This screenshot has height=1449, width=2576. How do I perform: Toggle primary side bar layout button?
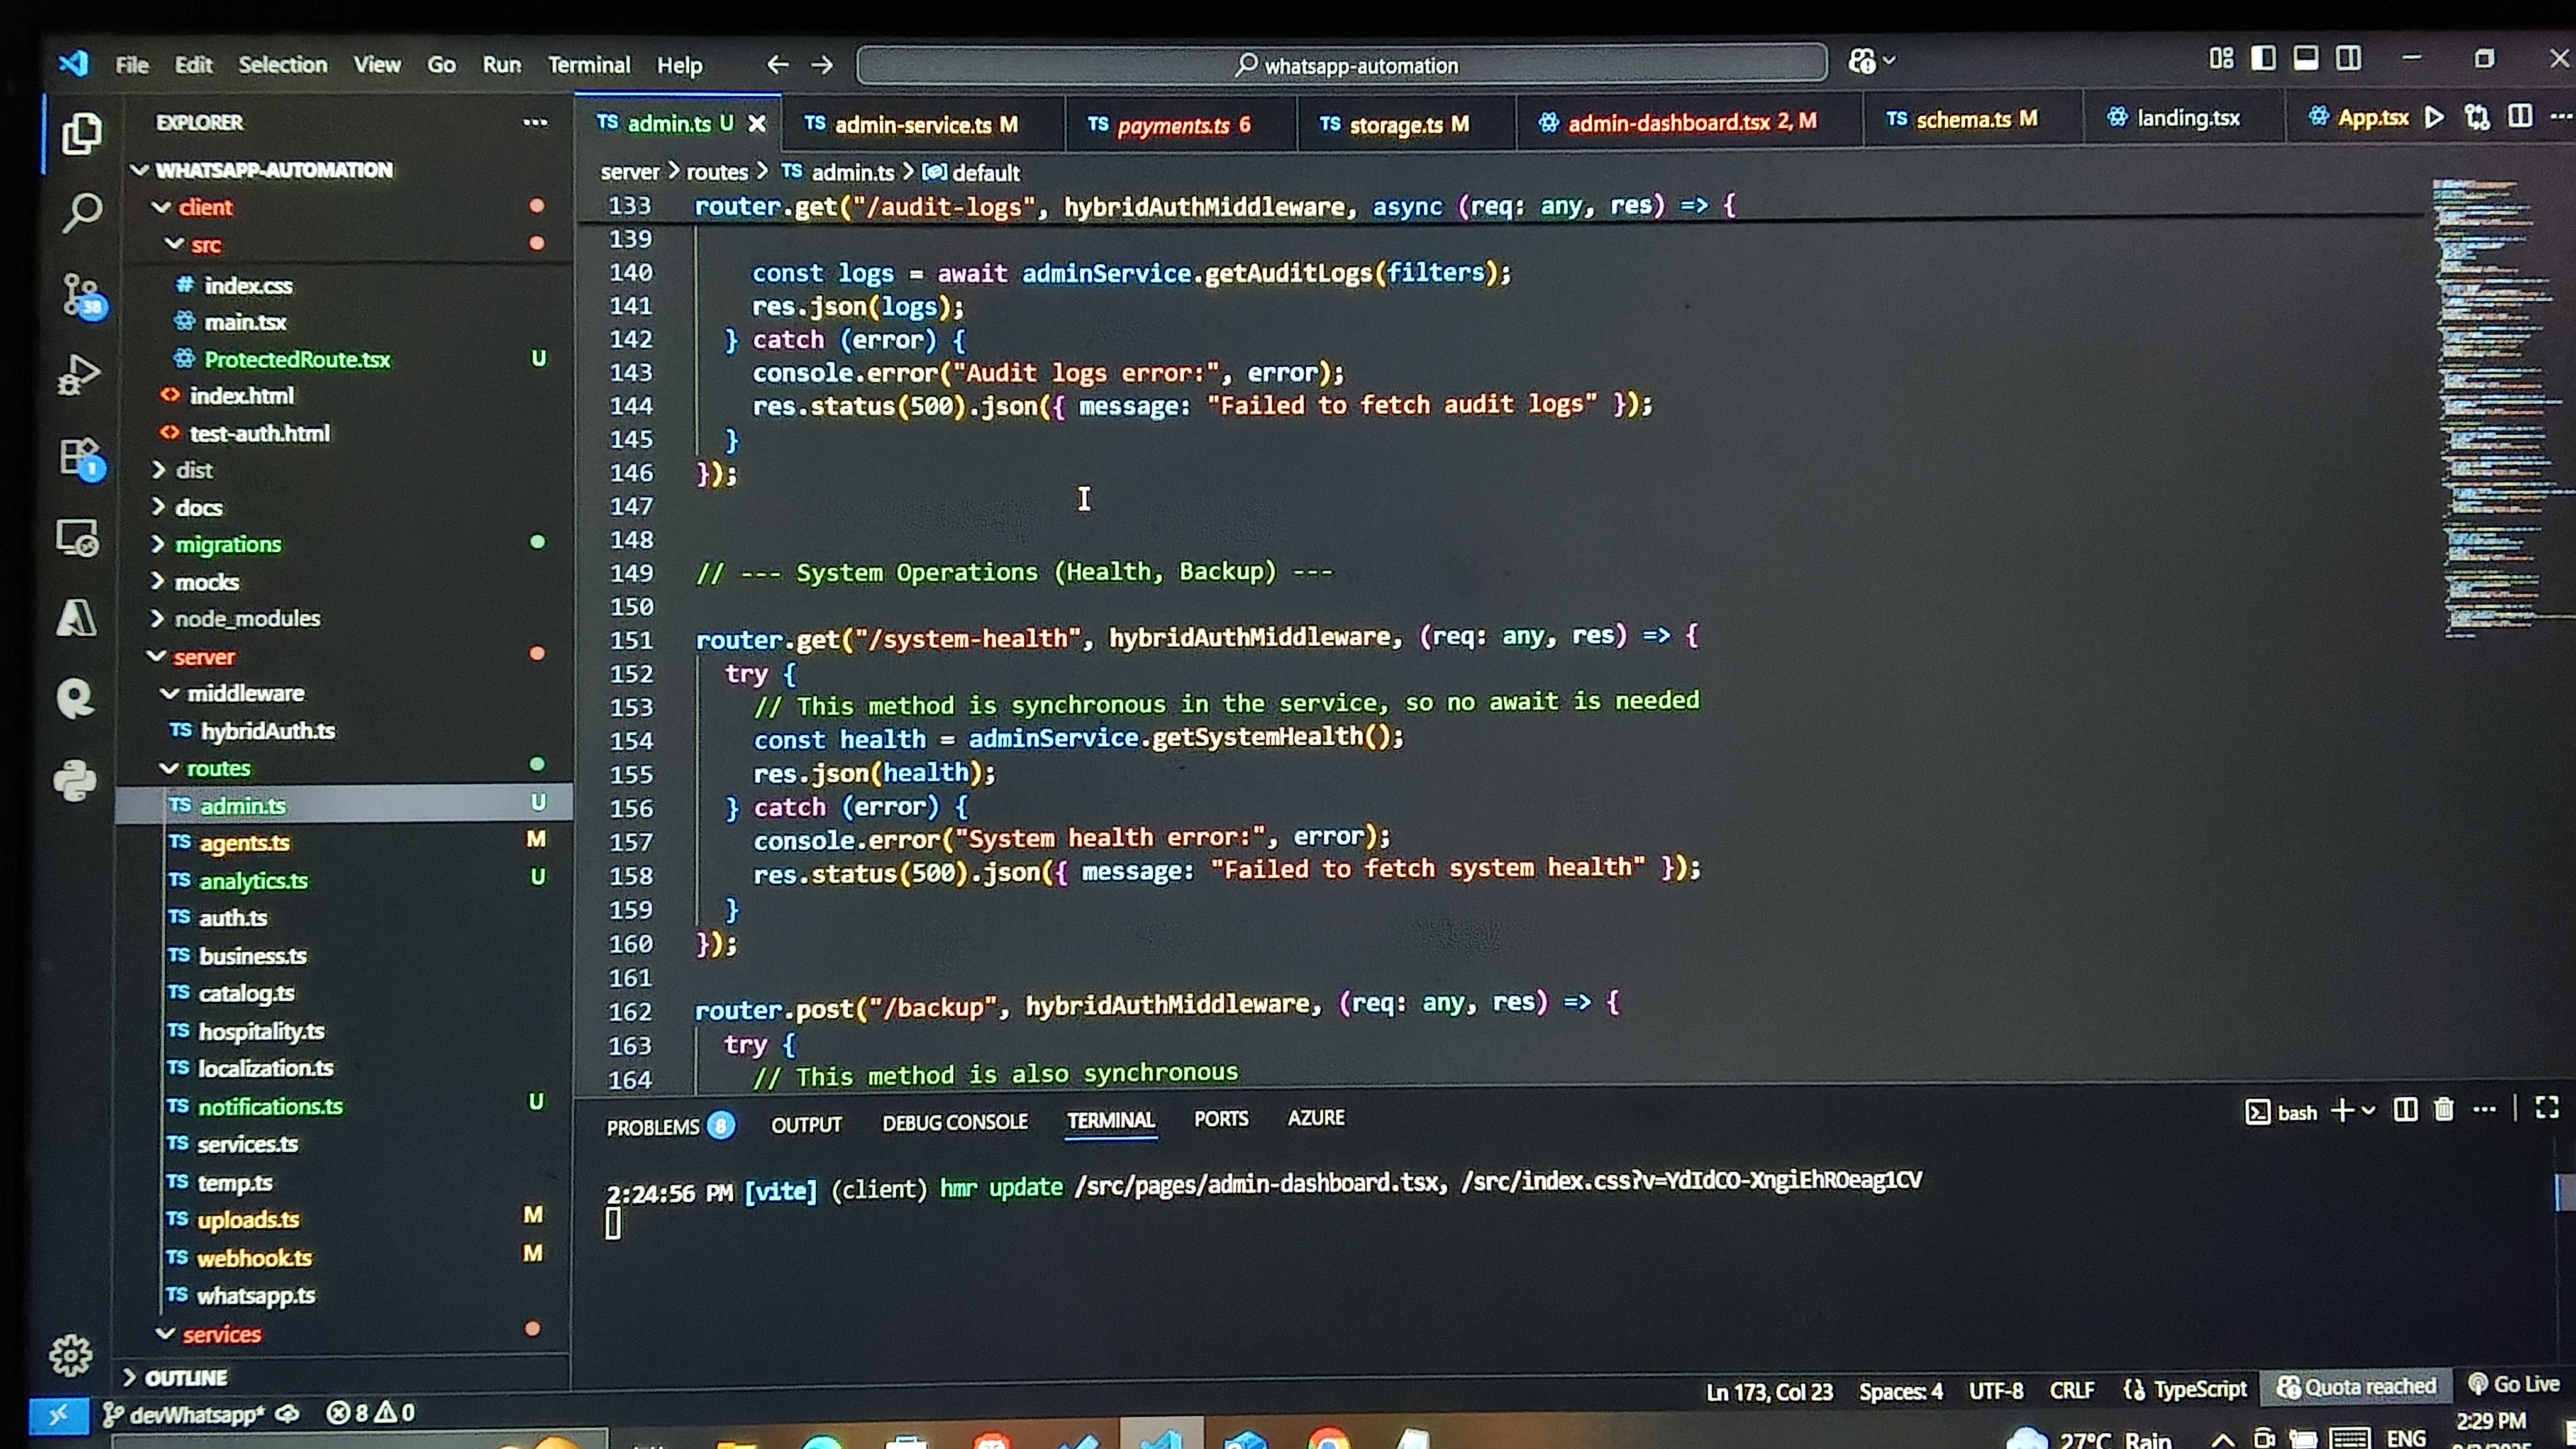pyautogui.click(x=2263, y=59)
